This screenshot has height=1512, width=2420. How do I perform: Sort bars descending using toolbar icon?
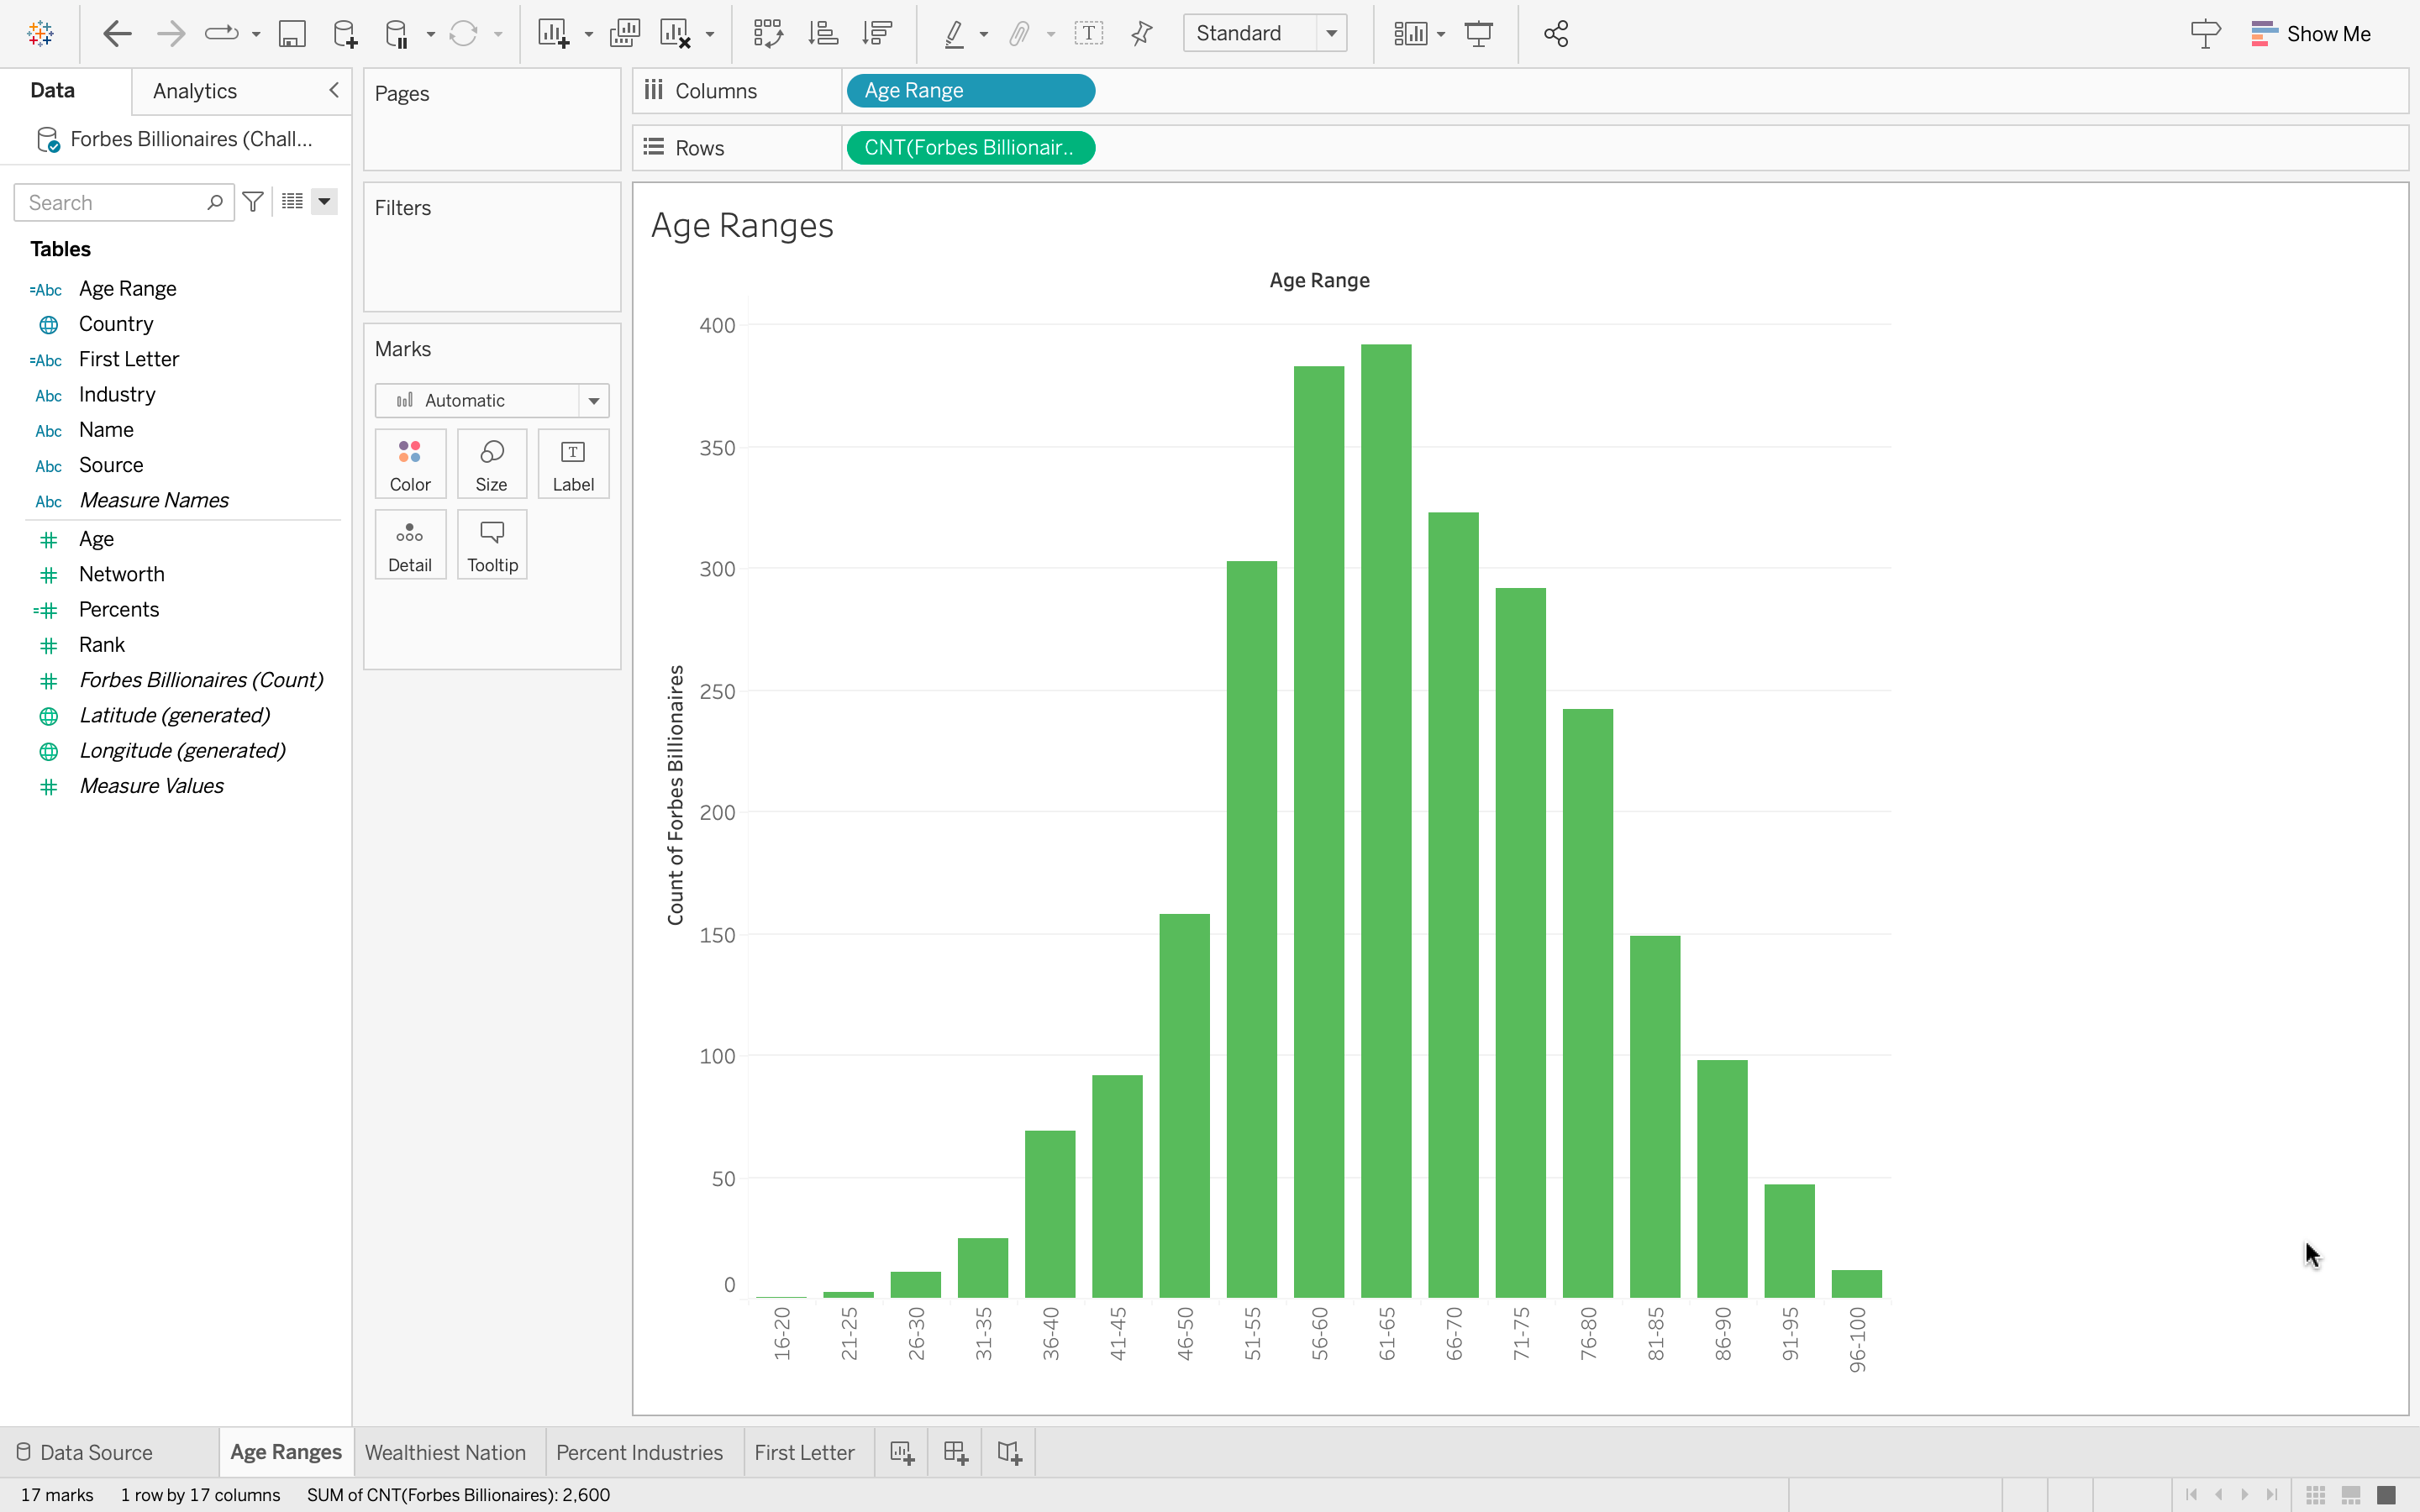[877, 34]
